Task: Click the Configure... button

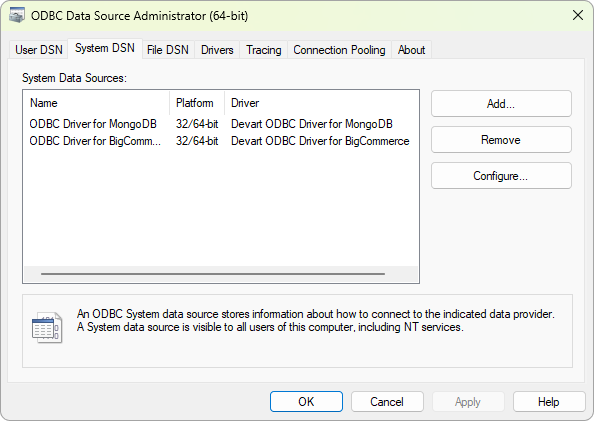Action: point(501,176)
